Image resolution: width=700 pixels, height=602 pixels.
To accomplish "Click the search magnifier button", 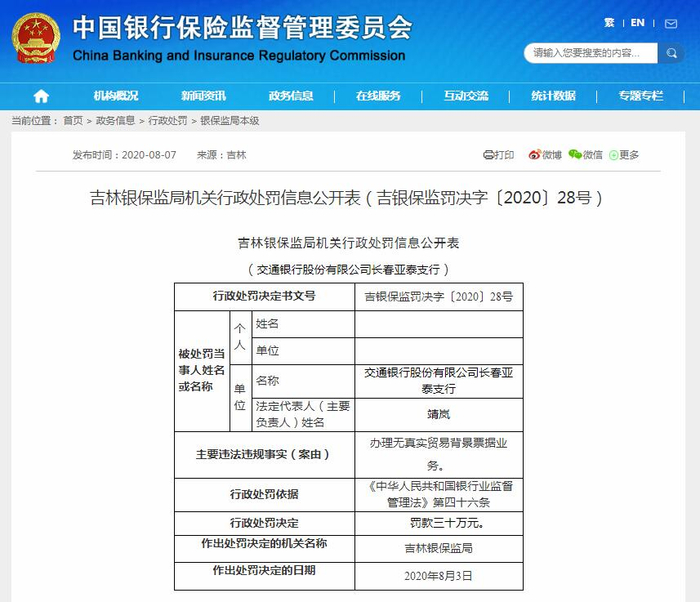I will tap(671, 53).
